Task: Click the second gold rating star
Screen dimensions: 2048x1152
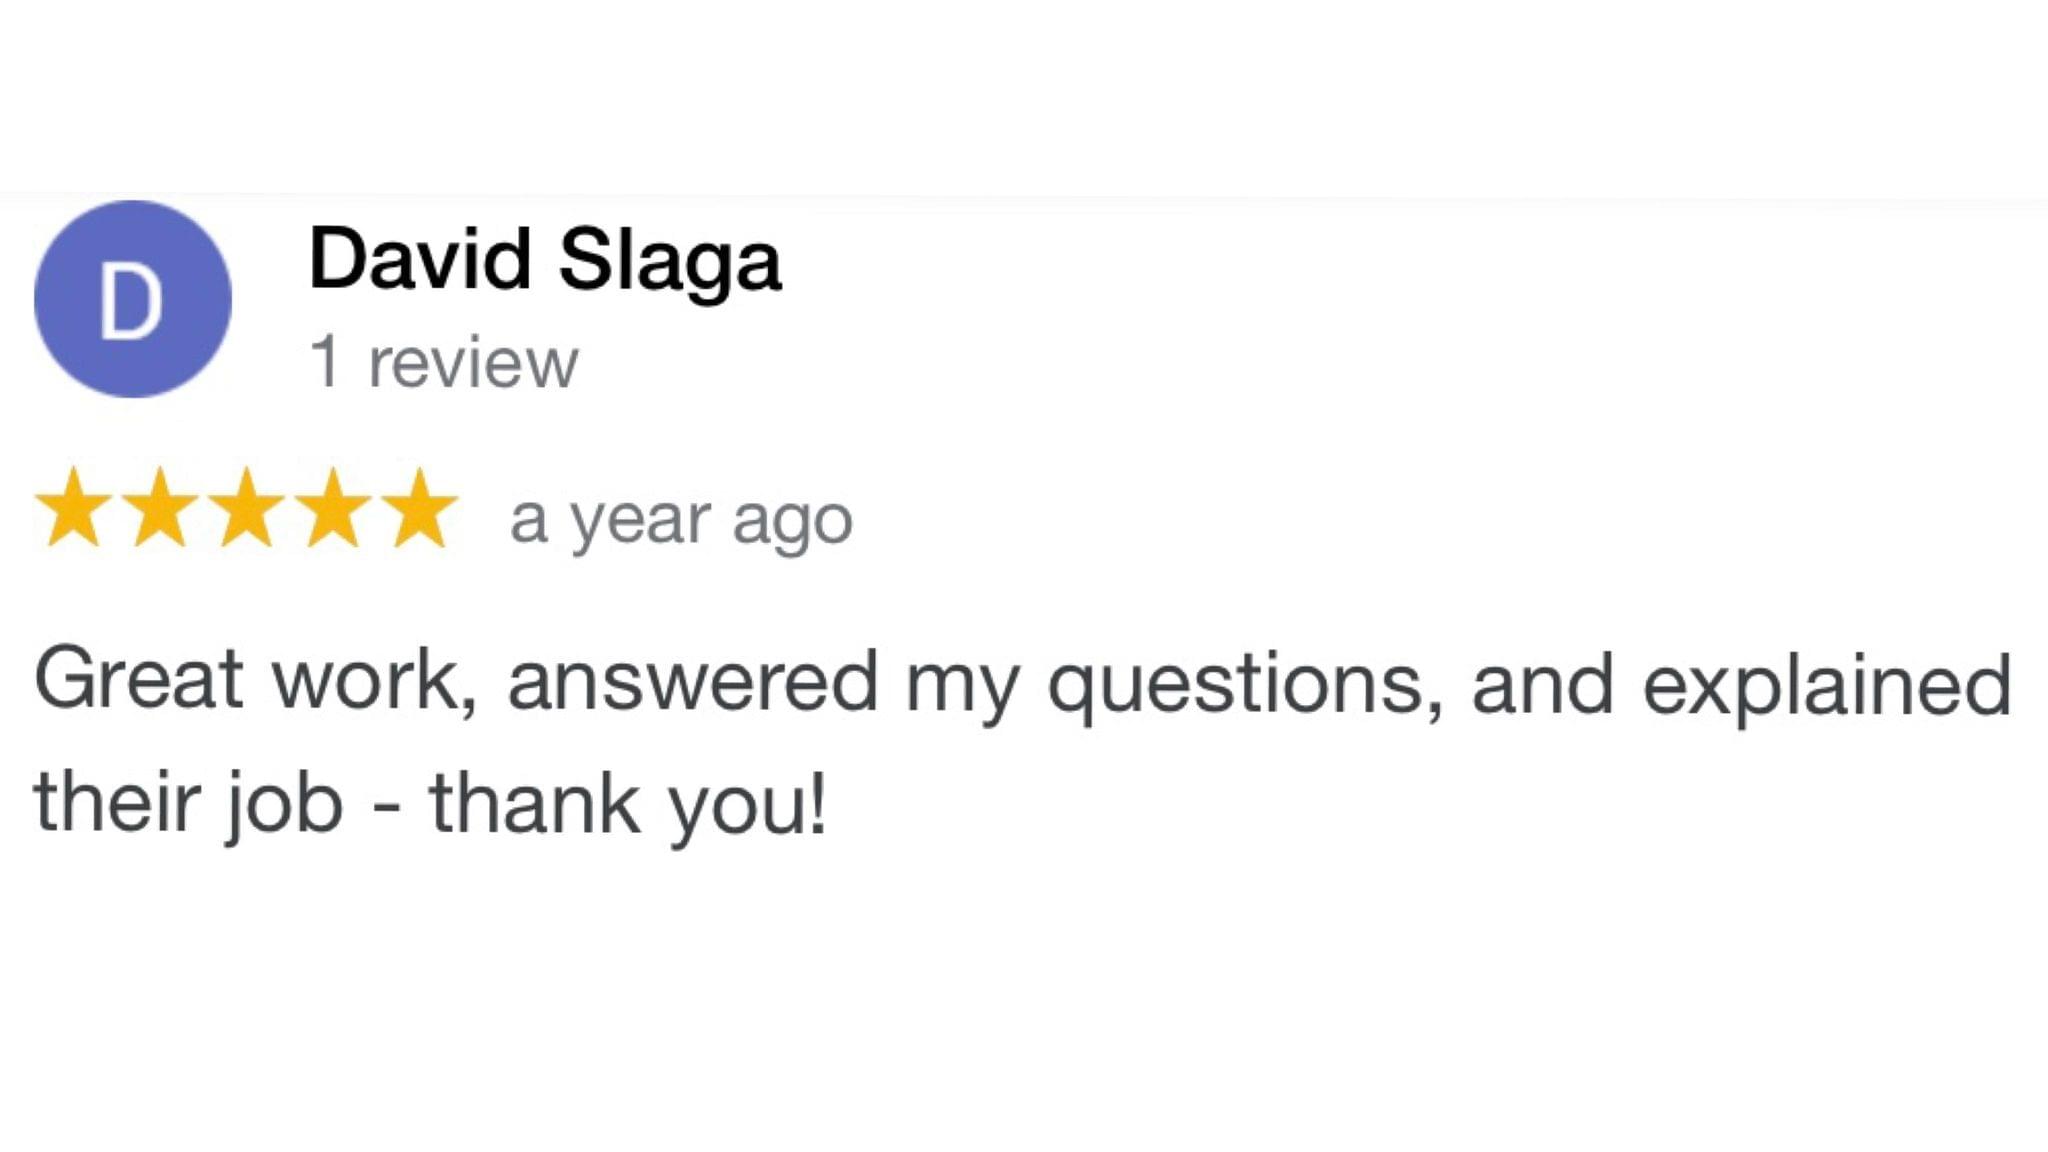Action: pos(160,509)
